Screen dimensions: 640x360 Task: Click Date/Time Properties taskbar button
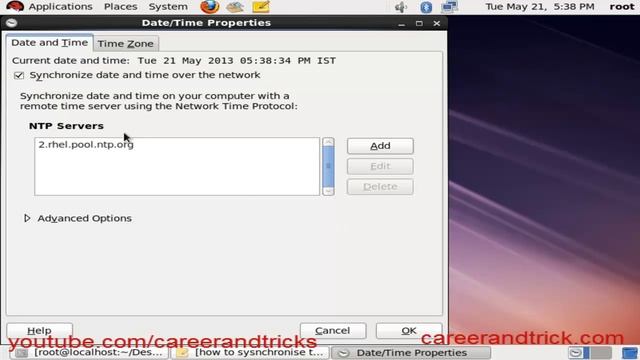point(411,353)
